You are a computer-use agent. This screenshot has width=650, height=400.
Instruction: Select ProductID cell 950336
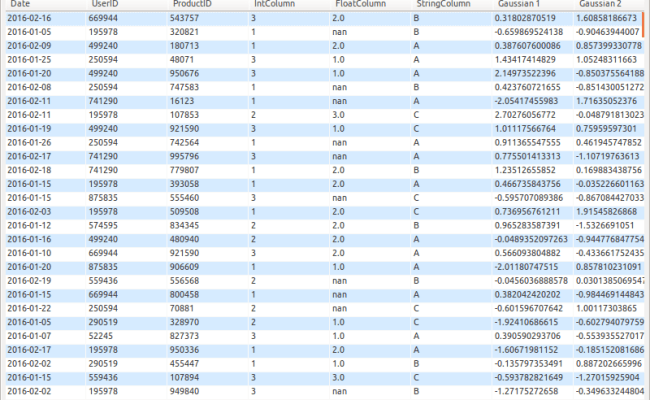(184, 350)
